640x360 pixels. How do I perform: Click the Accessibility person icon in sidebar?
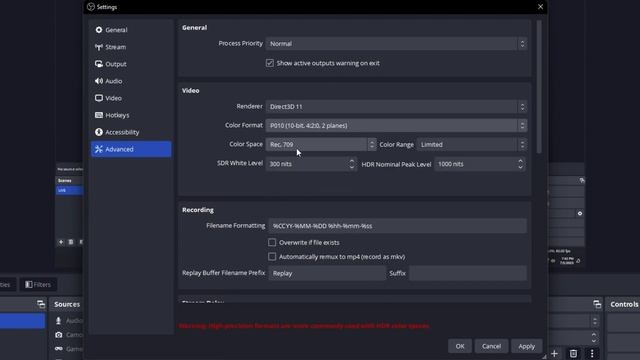pyautogui.click(x=99, y=132)
